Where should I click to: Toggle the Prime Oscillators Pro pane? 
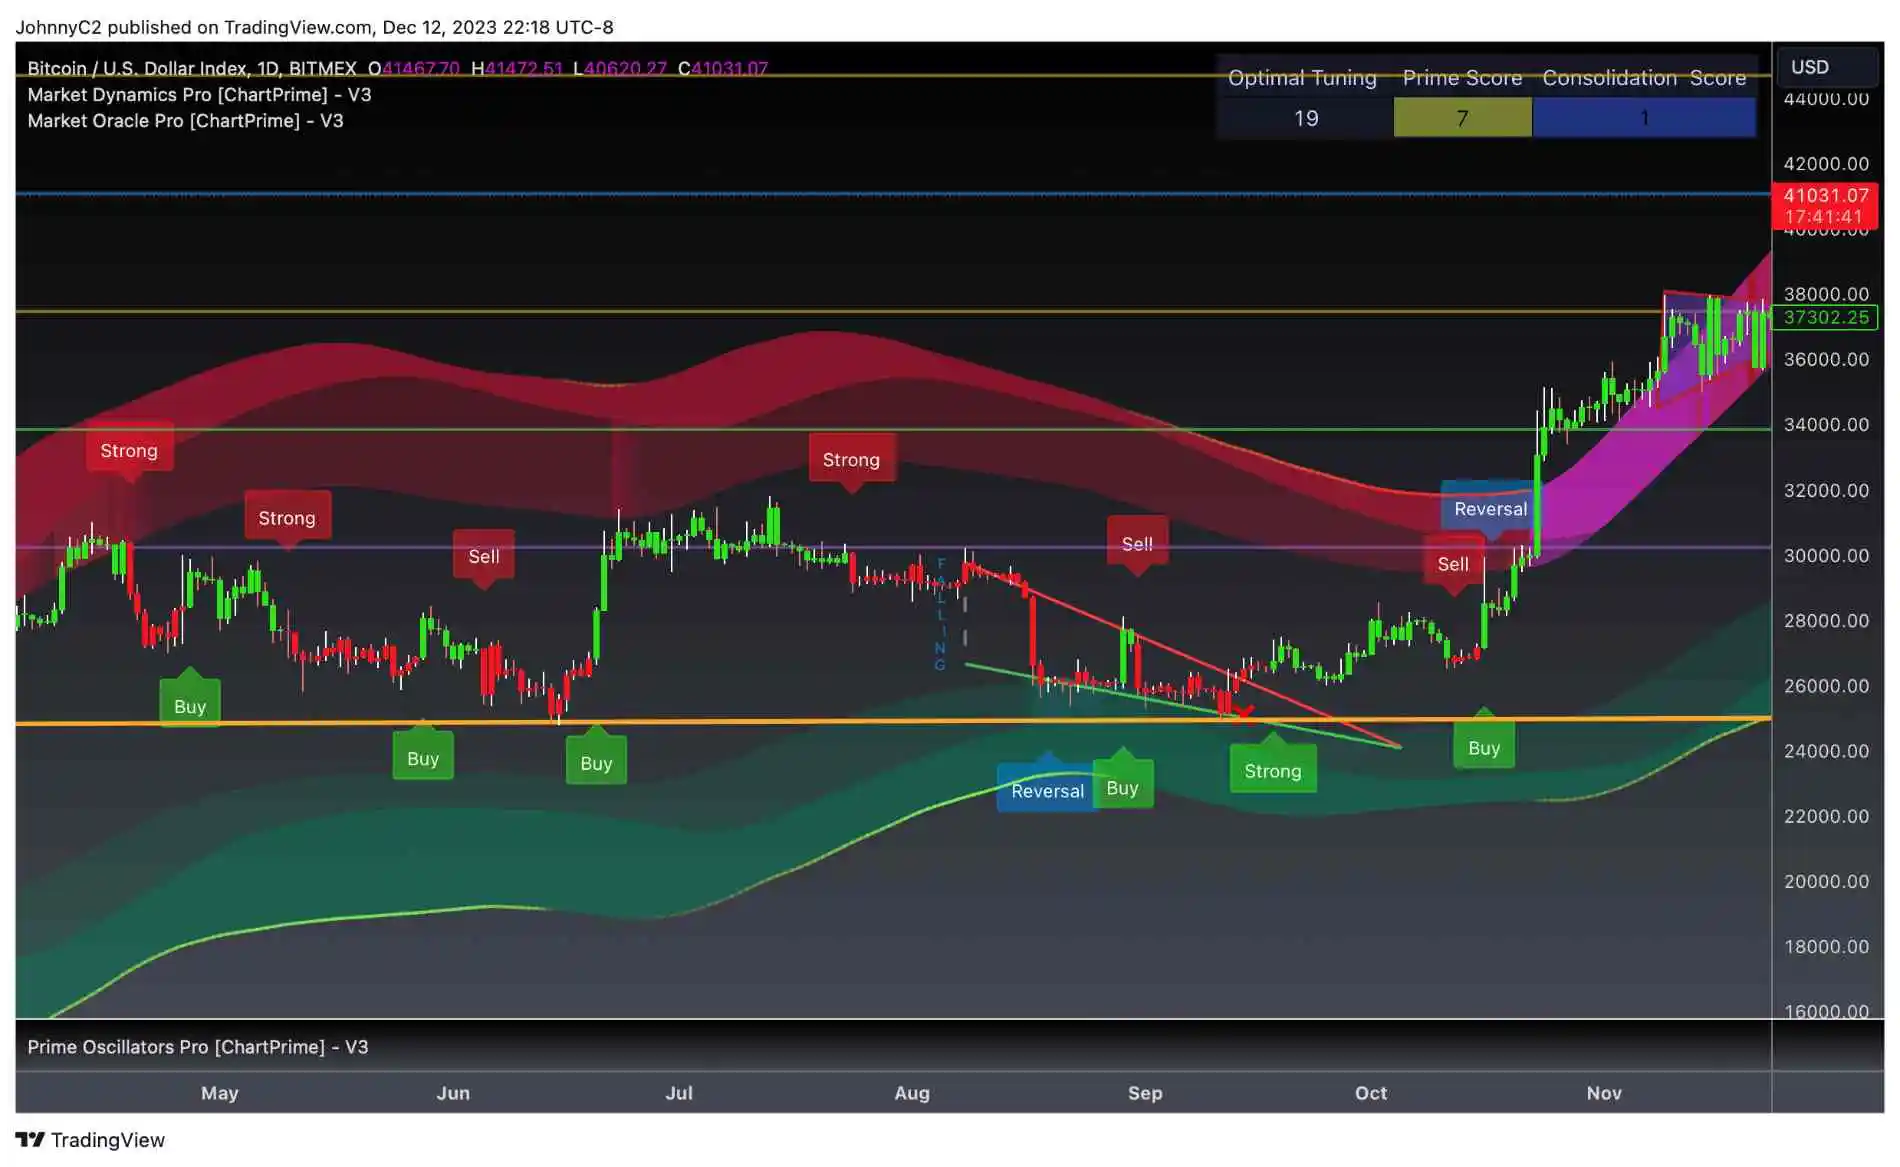point(196,1047)
